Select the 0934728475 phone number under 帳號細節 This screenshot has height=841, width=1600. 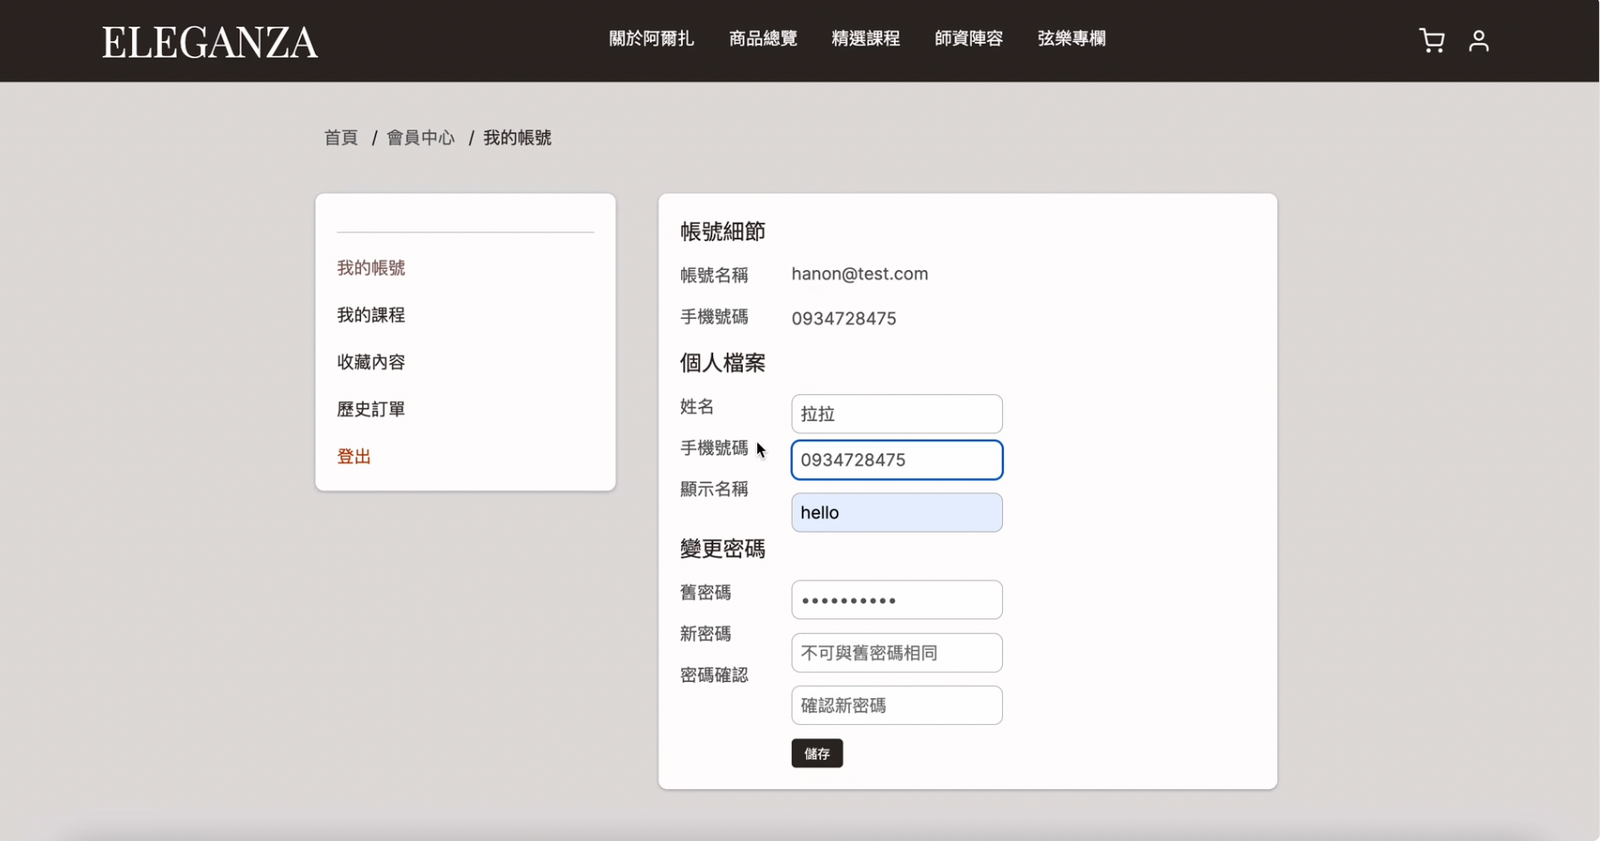(x=844, y=319)
